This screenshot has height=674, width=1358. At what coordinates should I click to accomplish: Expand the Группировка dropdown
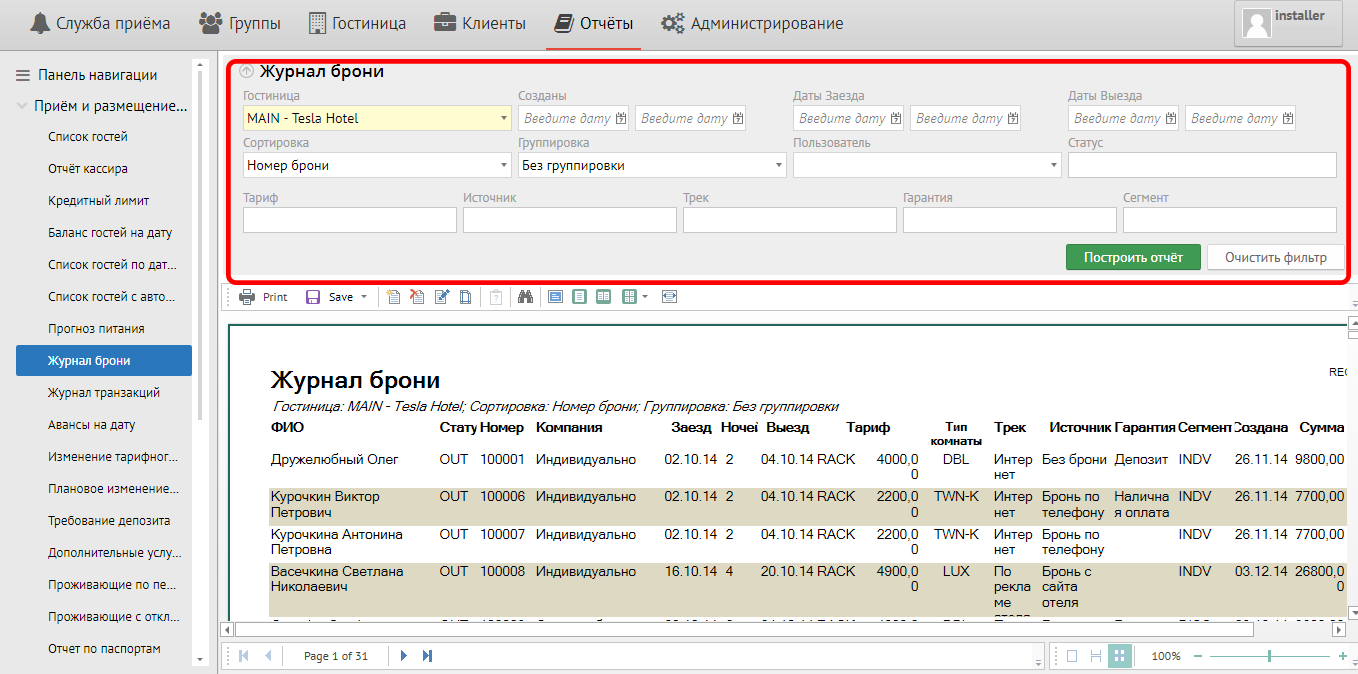779,165
